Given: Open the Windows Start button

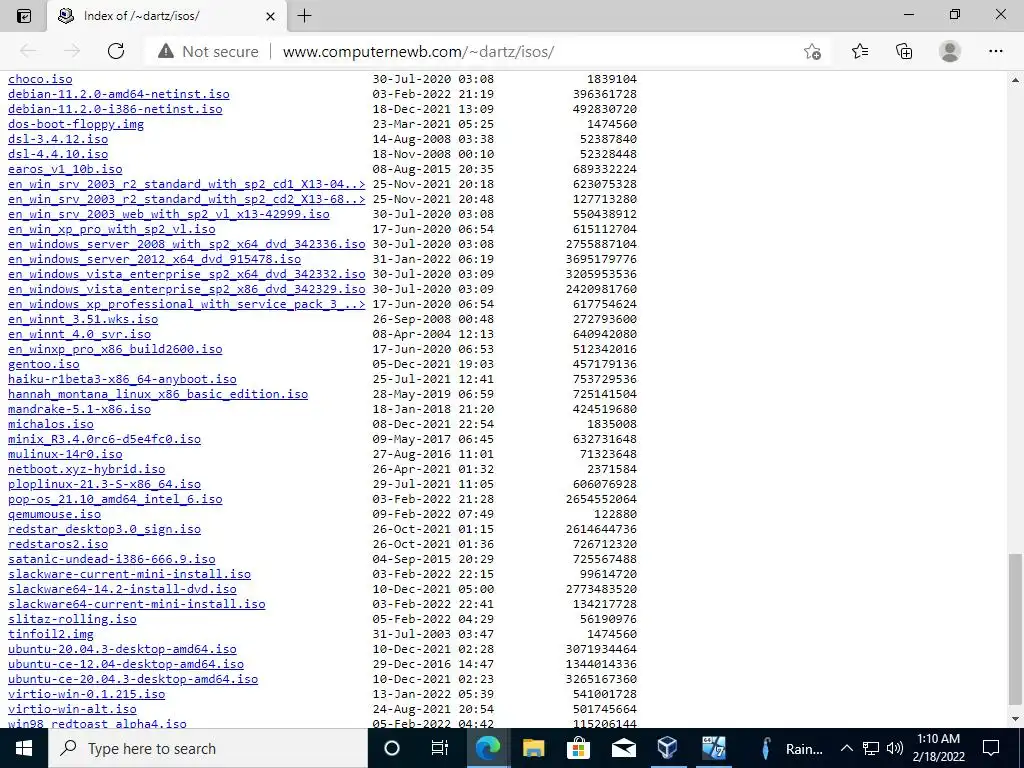Looking at the screenshot, I should pos(24,748).
